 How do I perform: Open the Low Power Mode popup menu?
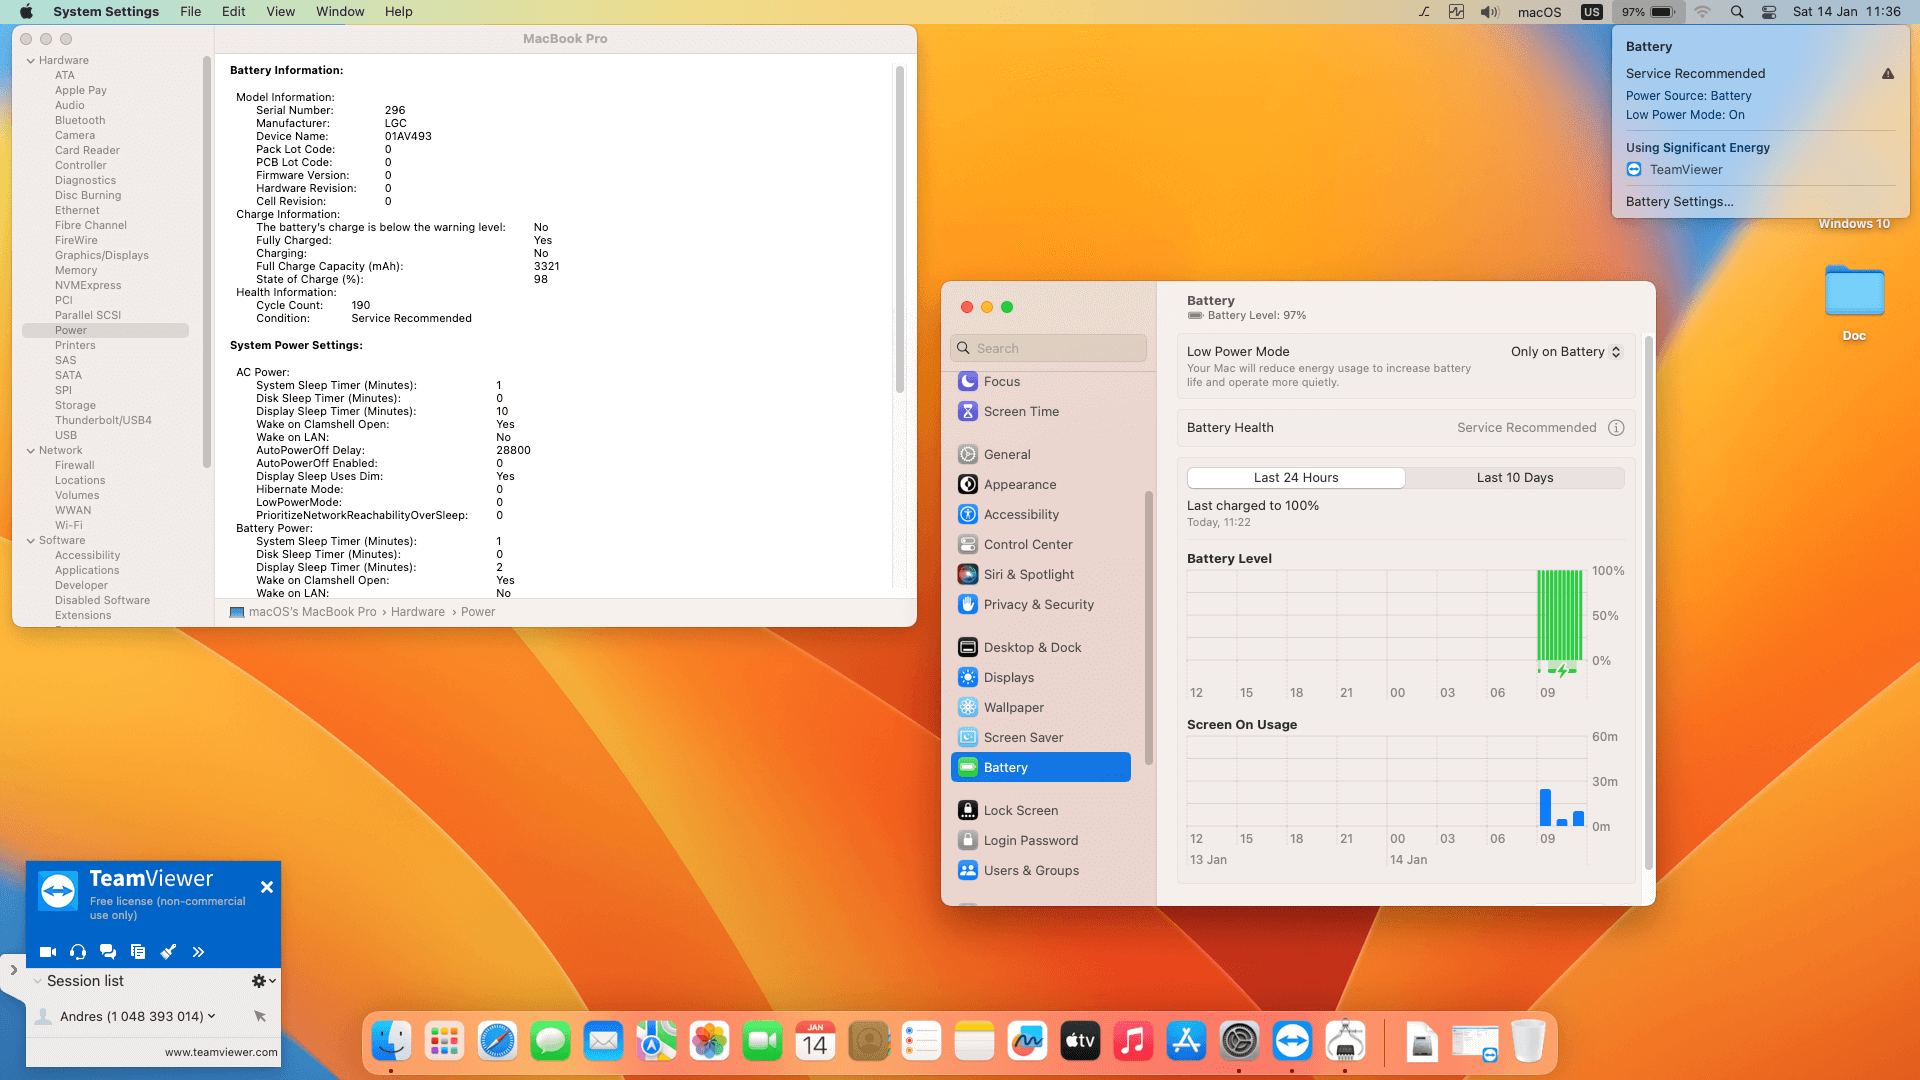[1566, 352]
